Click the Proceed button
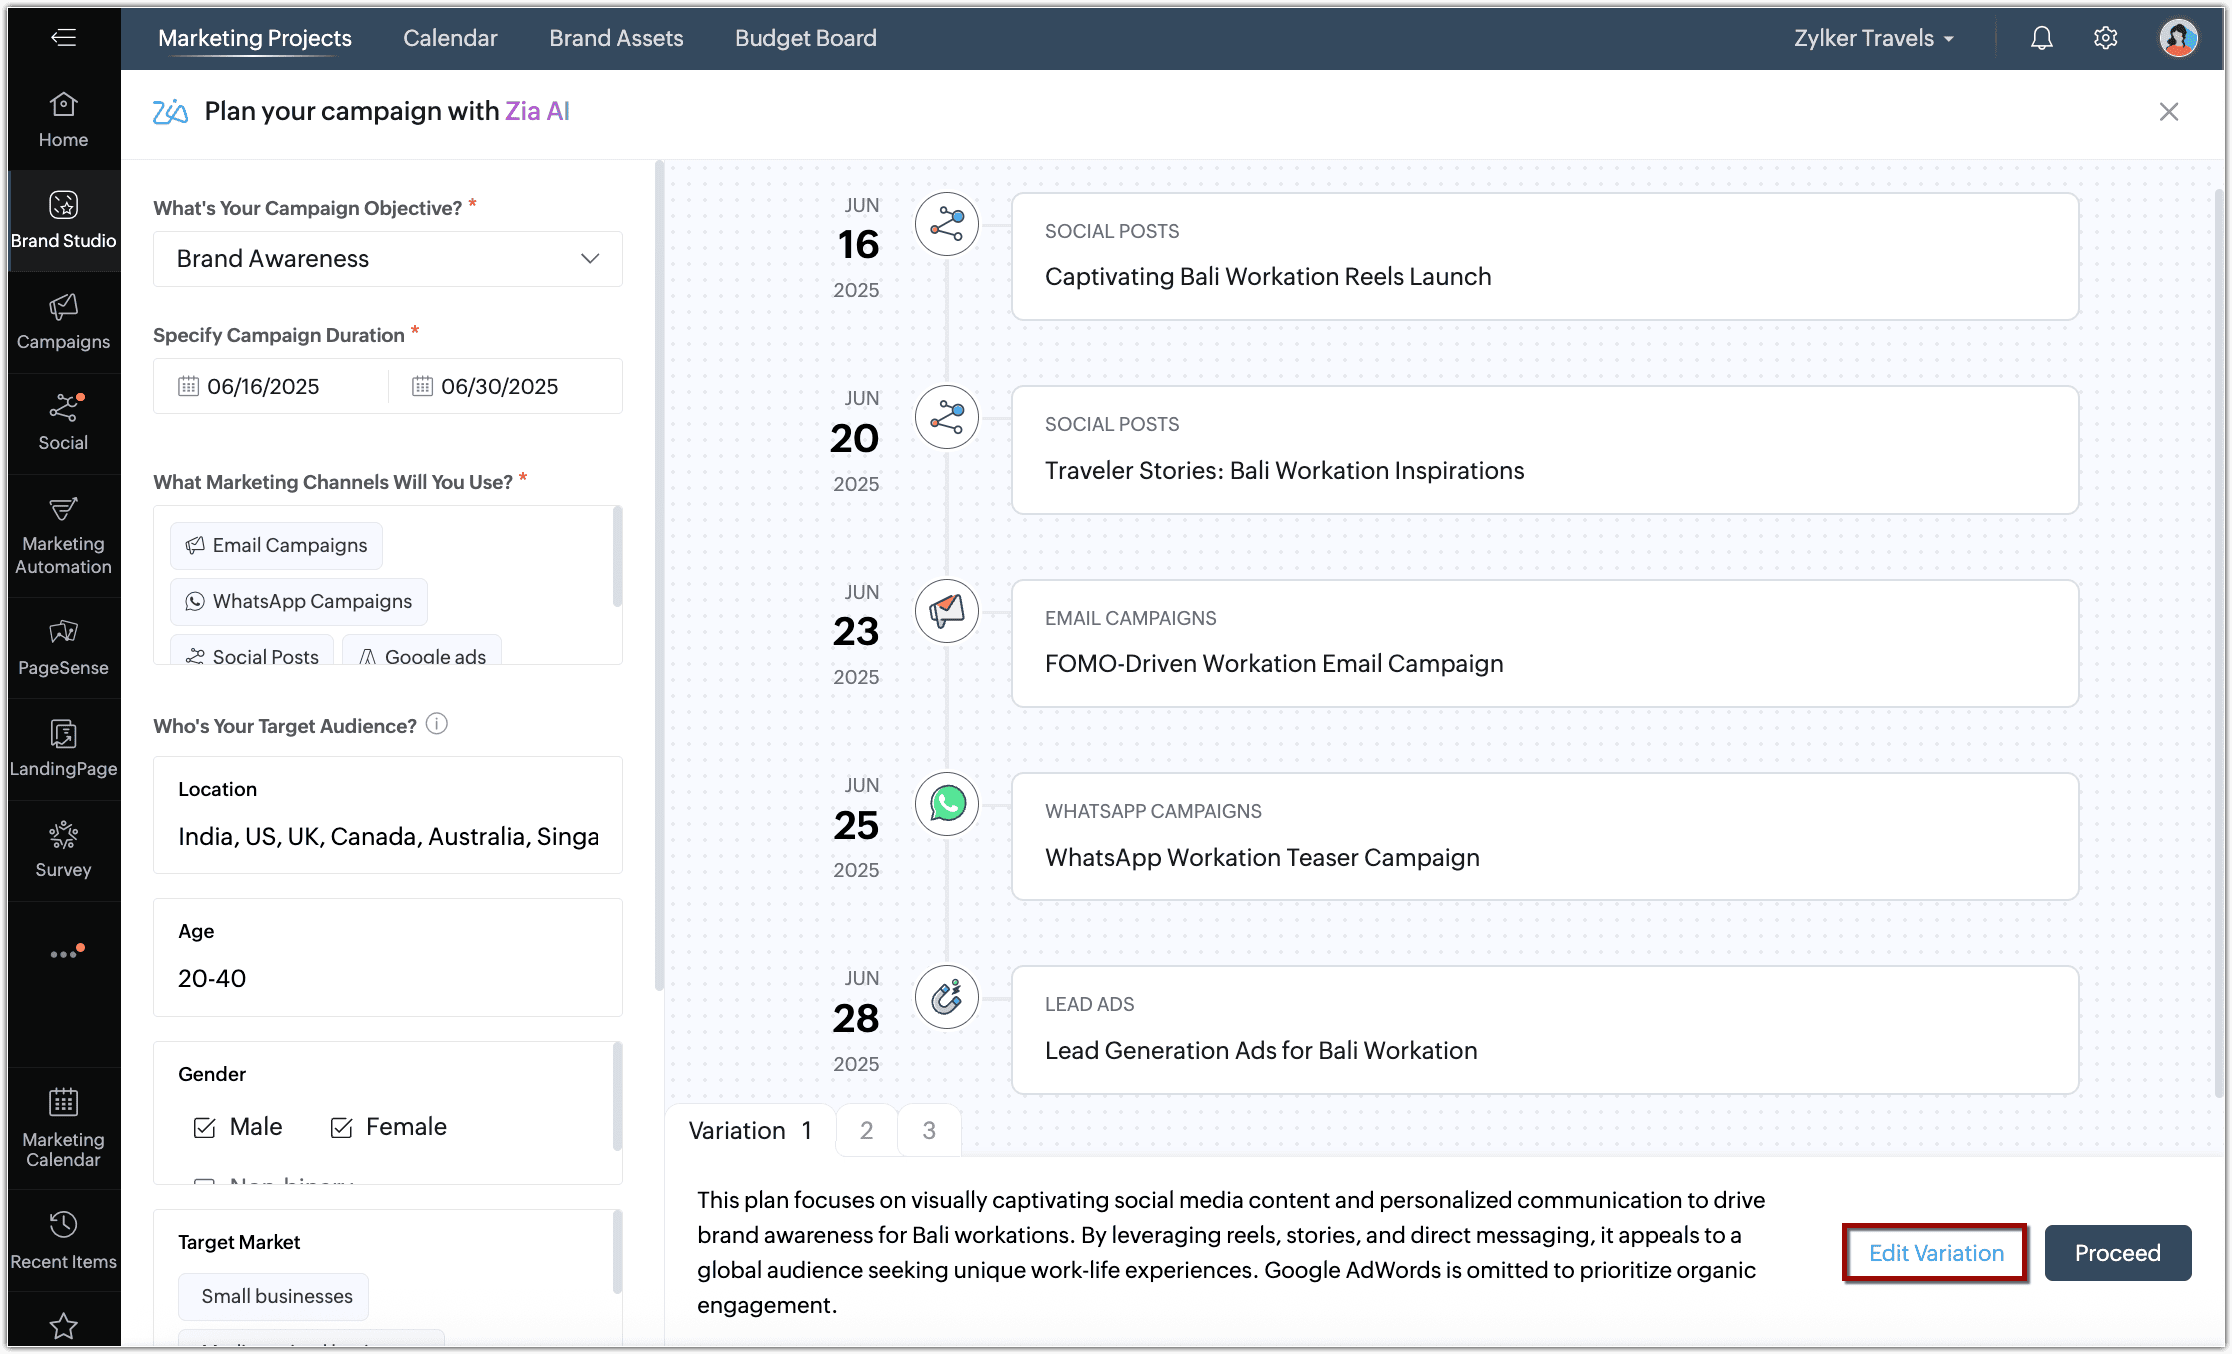Screen dimensions: 2232x1354 tap(2117, 1252)
